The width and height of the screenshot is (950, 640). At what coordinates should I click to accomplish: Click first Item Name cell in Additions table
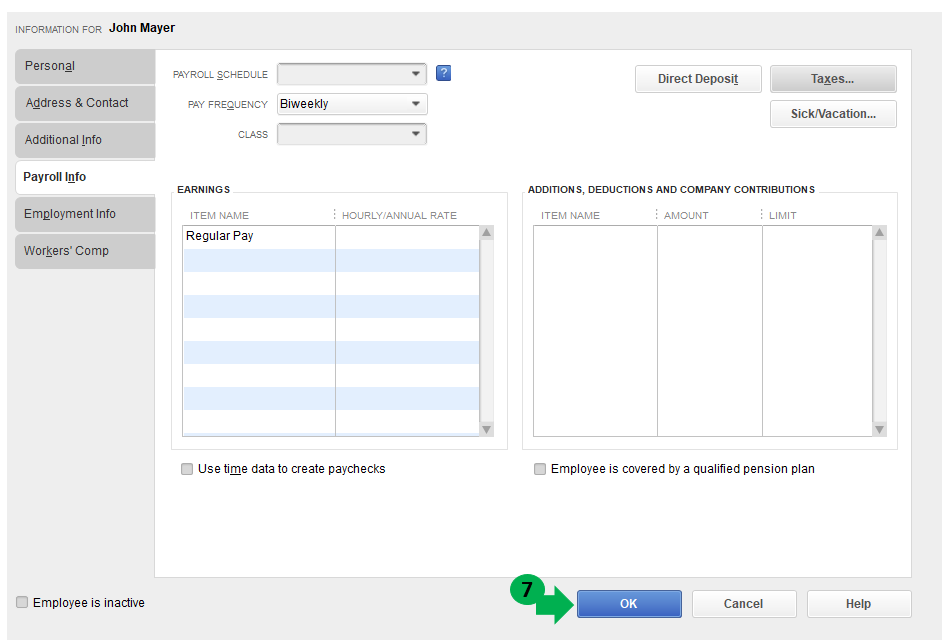tap(596, 237)
